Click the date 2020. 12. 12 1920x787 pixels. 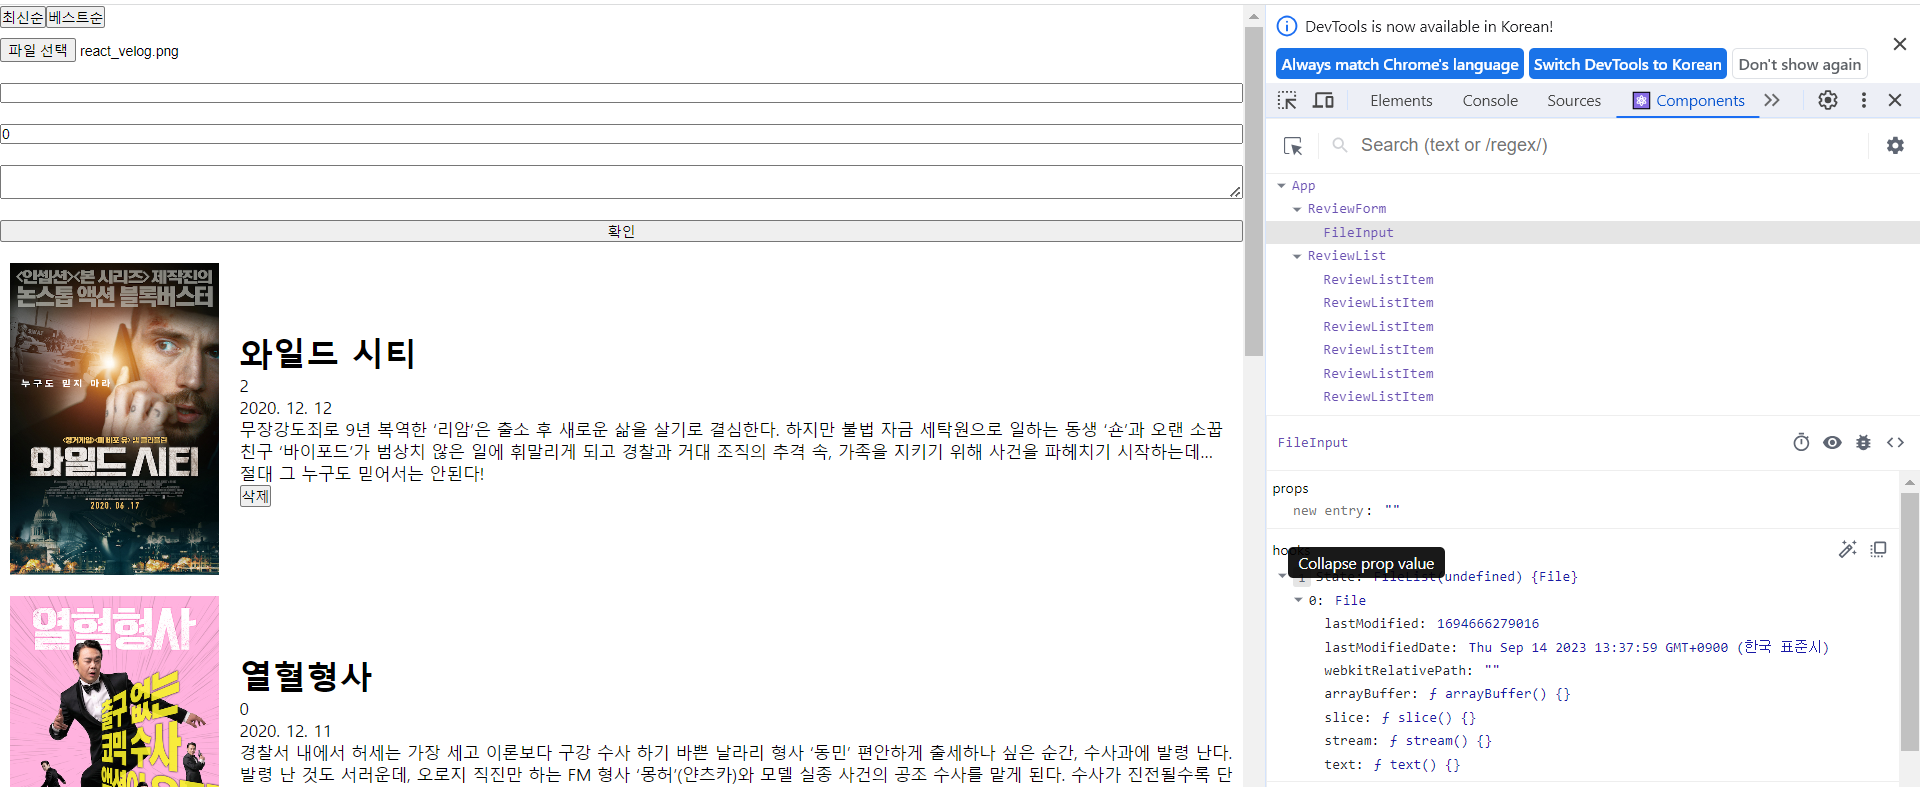click(x=286, y=408)
